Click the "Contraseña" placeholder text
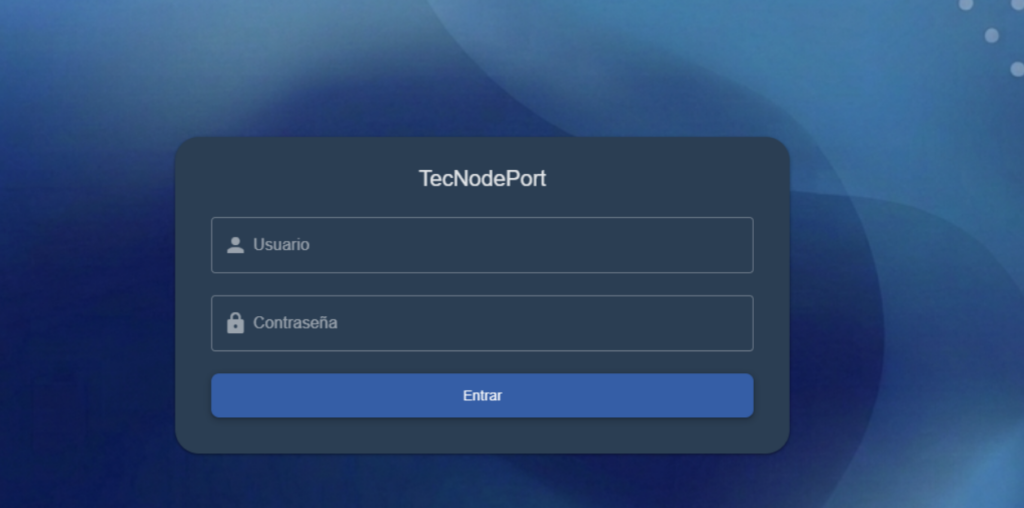The height and width of the screenshot is (508, 1024). (295, 323)
